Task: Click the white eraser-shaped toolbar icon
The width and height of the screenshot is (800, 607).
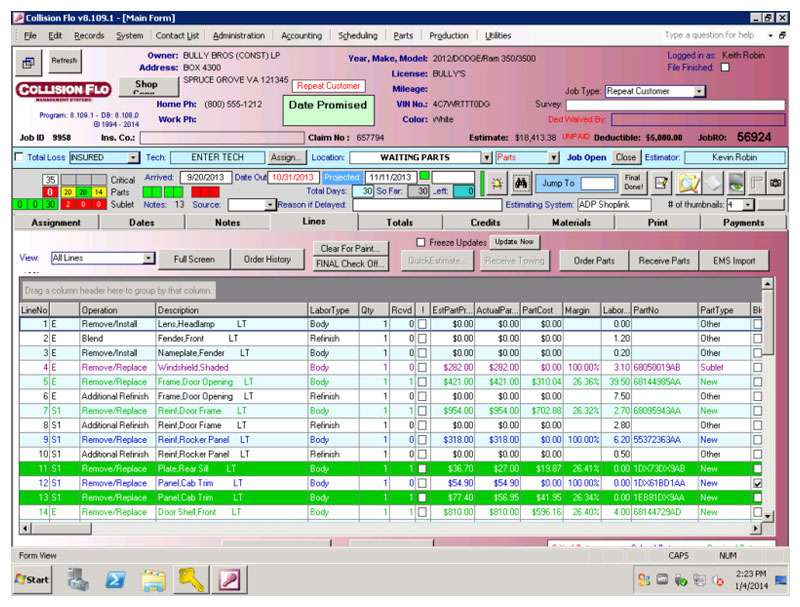Action: click(712, 183)
